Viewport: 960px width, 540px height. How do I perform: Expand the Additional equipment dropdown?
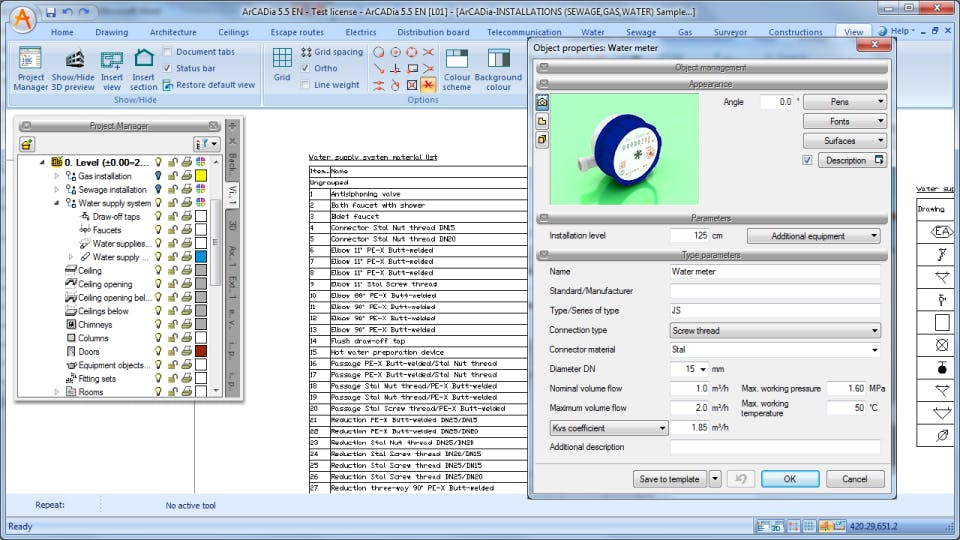coord(813,236)
